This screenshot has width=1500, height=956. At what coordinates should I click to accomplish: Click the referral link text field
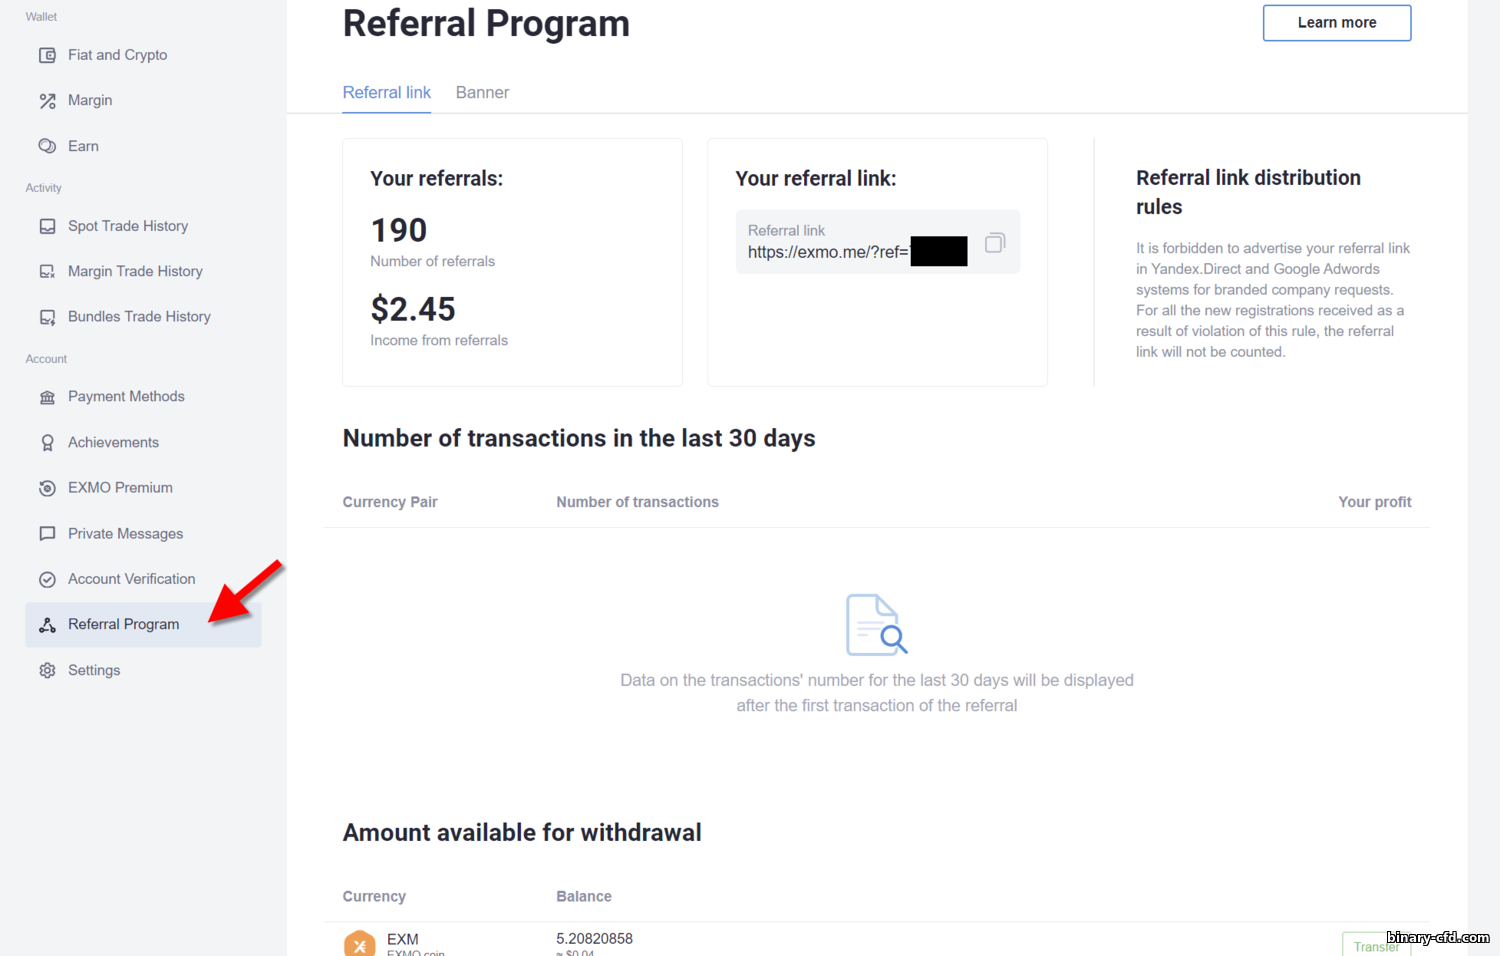tap(877, 242)
